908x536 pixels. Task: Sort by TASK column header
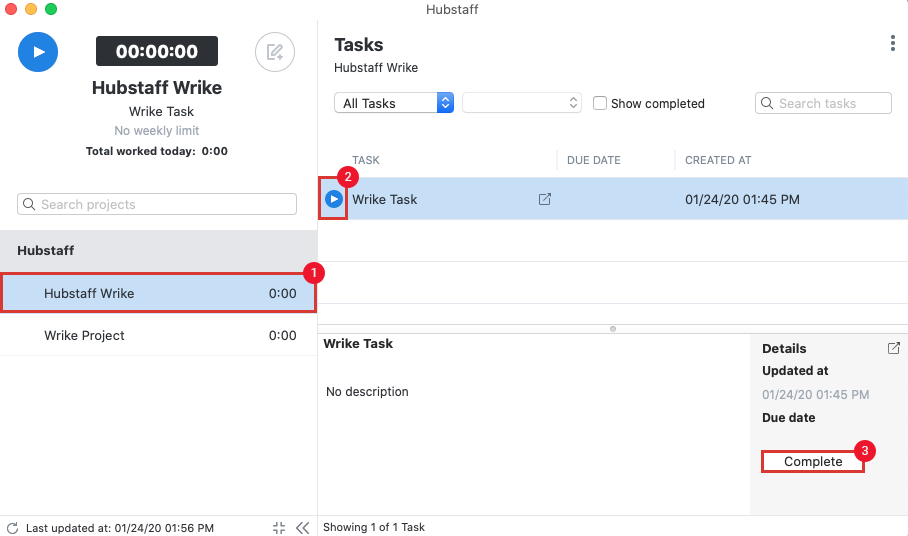pos(366,160)
